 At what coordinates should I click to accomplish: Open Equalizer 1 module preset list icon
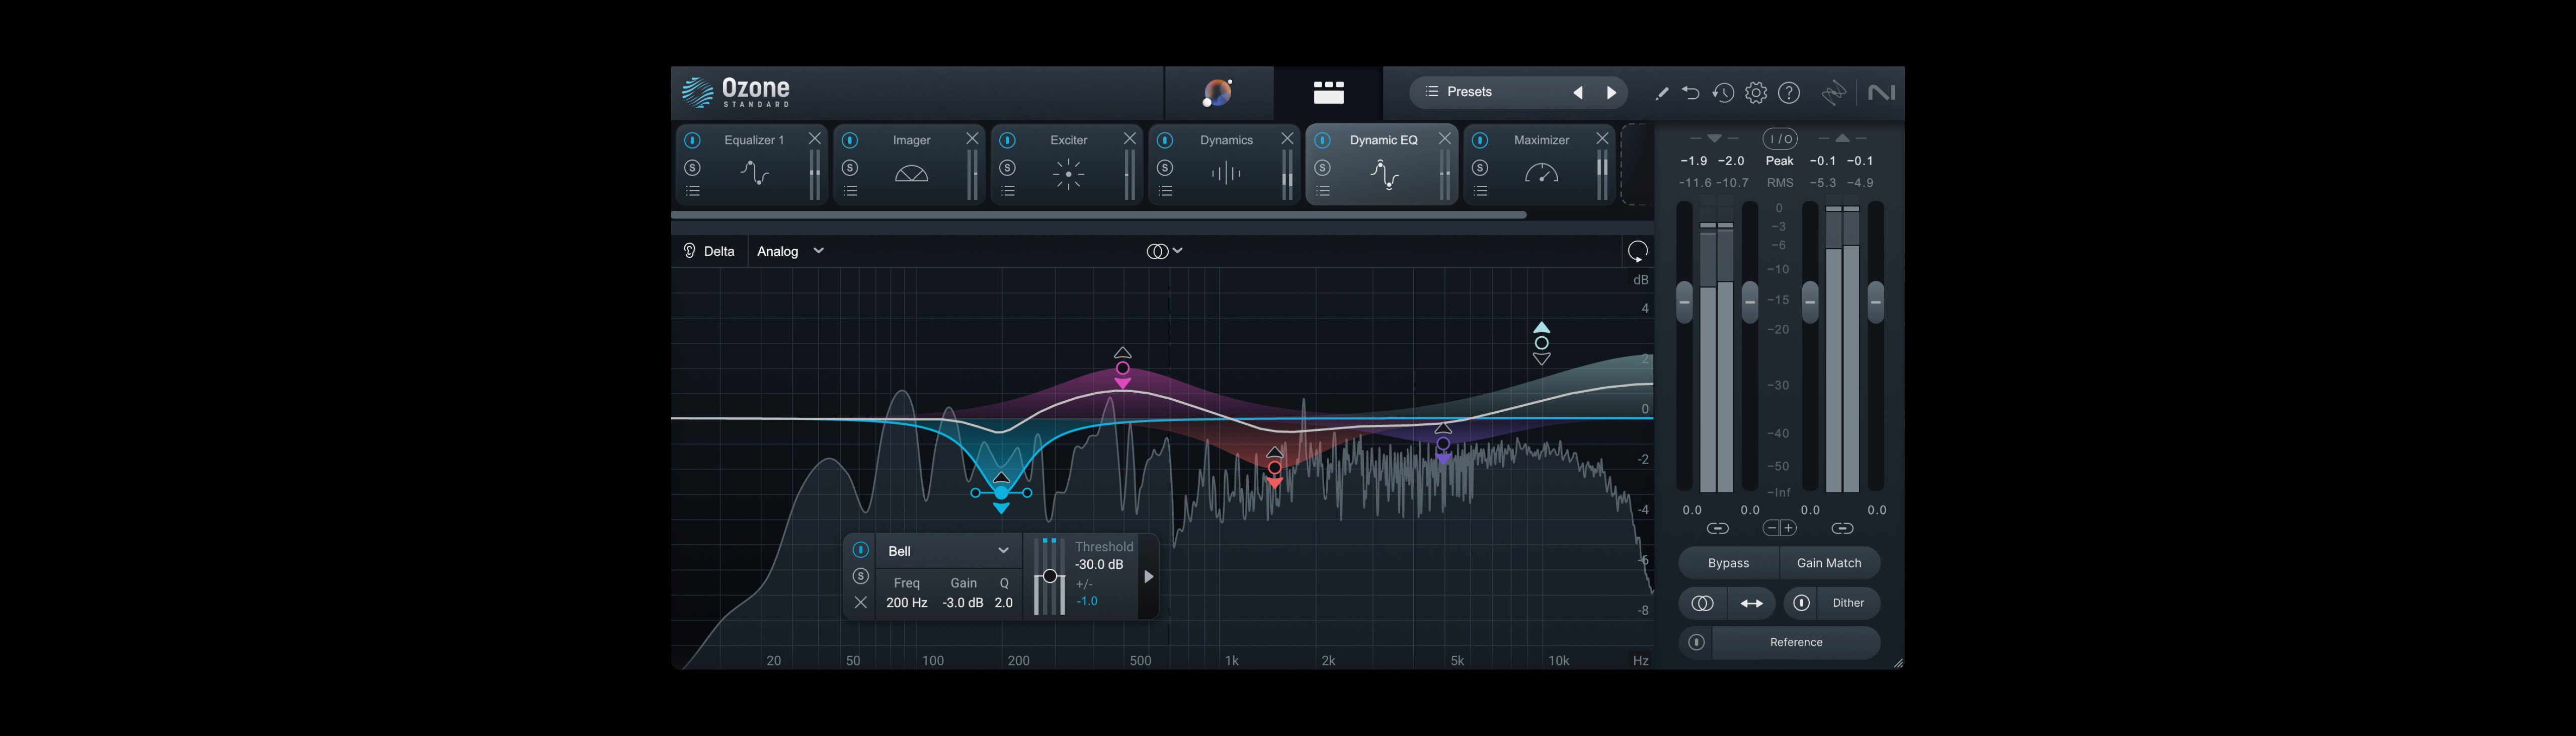(x=693, y=191)
